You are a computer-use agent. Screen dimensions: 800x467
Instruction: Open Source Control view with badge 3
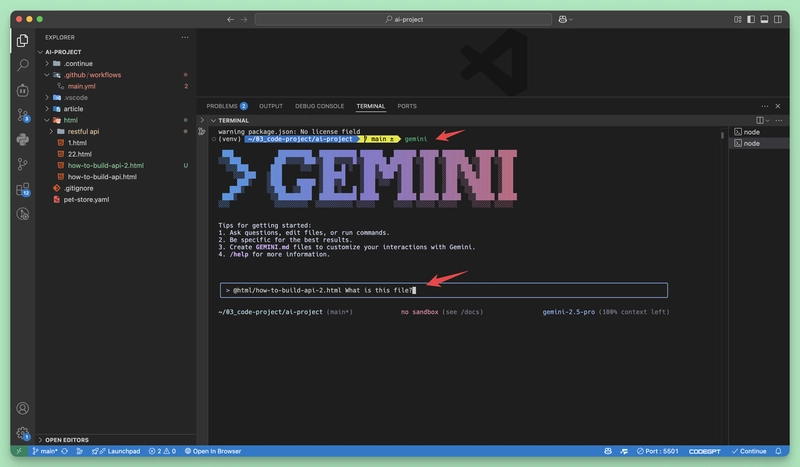(x=22, y=115)
